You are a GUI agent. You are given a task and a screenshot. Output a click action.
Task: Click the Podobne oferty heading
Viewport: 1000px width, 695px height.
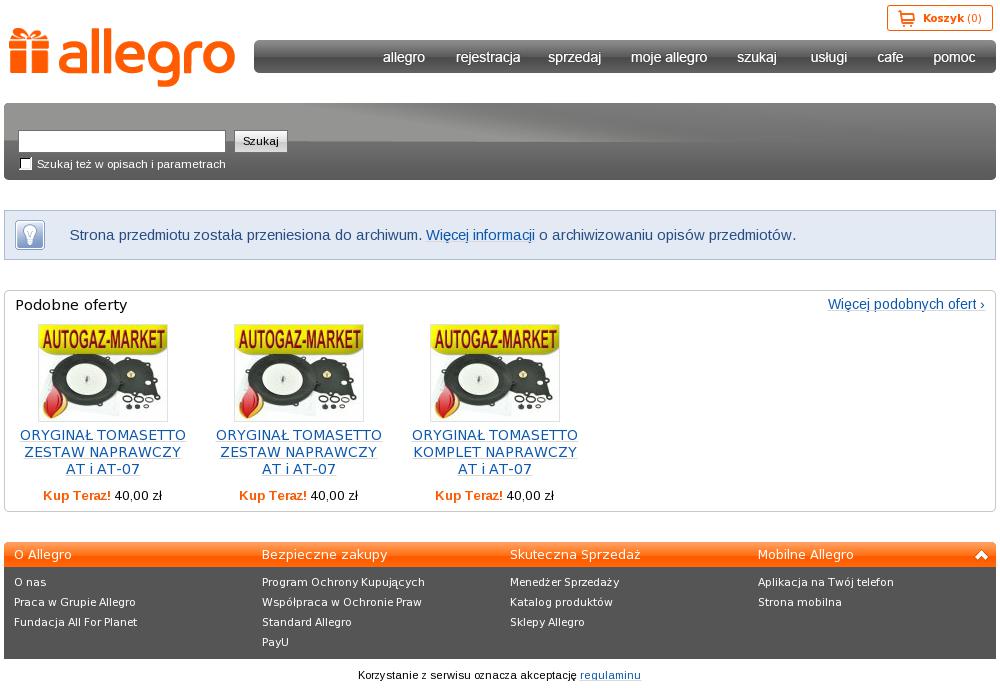(71, 305)
